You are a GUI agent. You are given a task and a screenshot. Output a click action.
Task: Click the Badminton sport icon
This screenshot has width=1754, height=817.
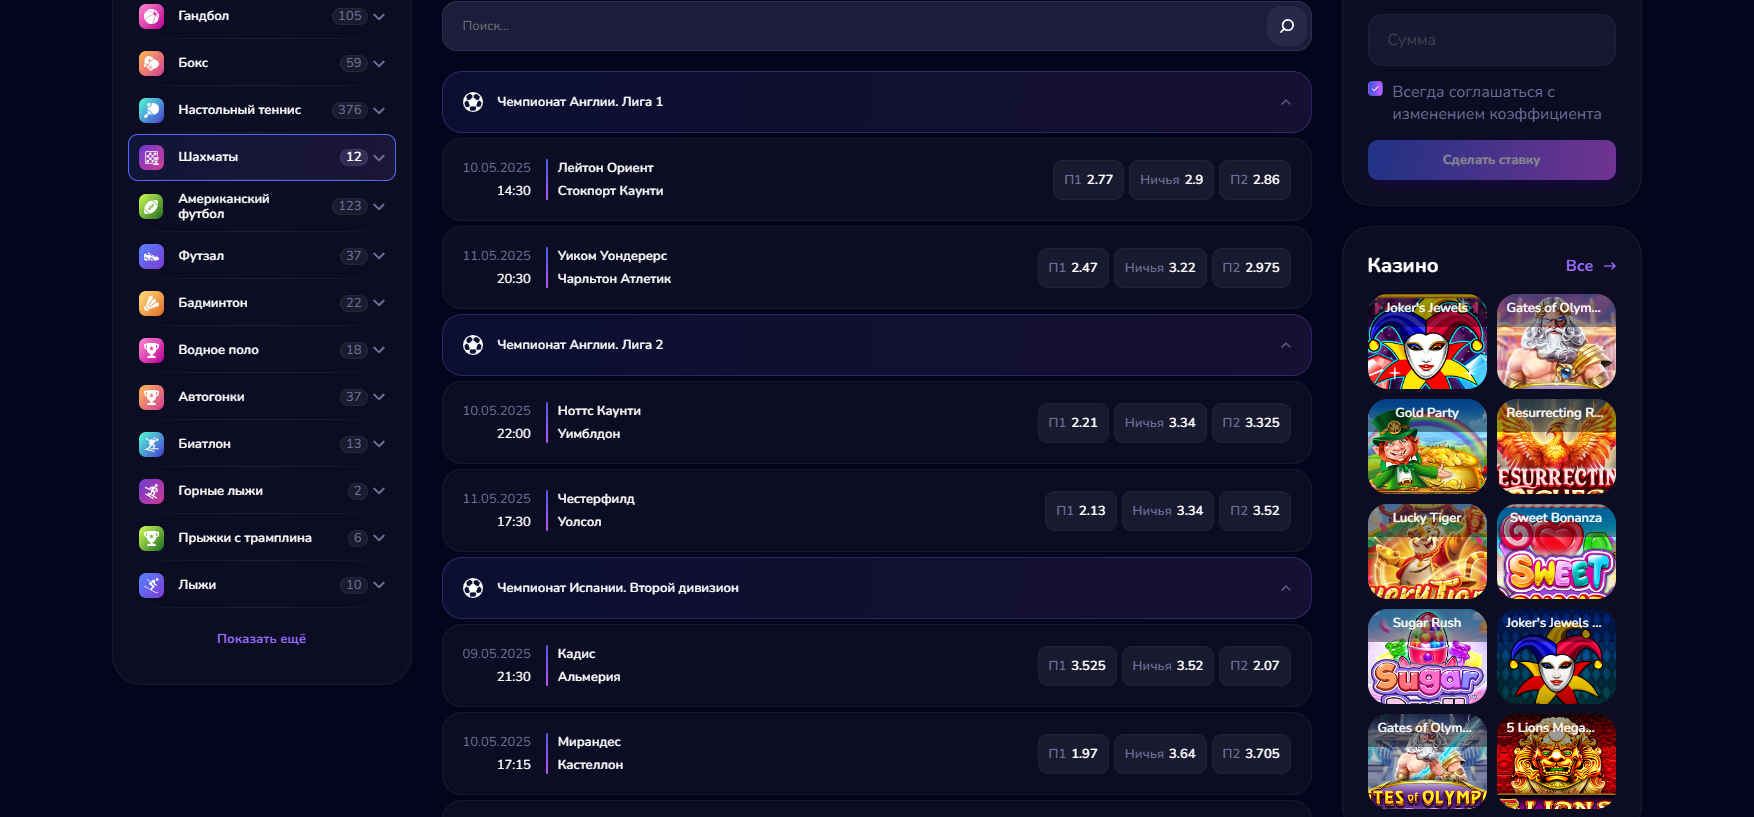coord(151,303)
